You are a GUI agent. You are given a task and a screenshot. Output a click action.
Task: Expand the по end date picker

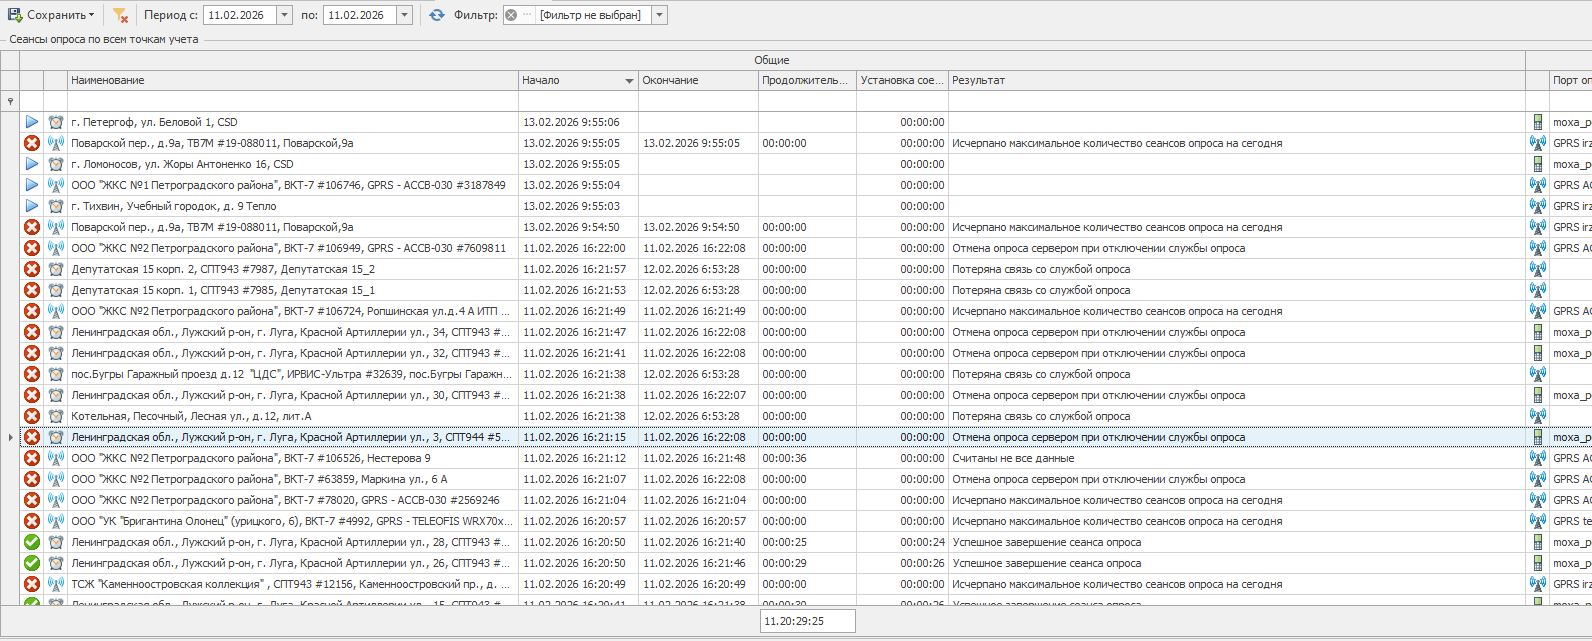coord(404,15)
